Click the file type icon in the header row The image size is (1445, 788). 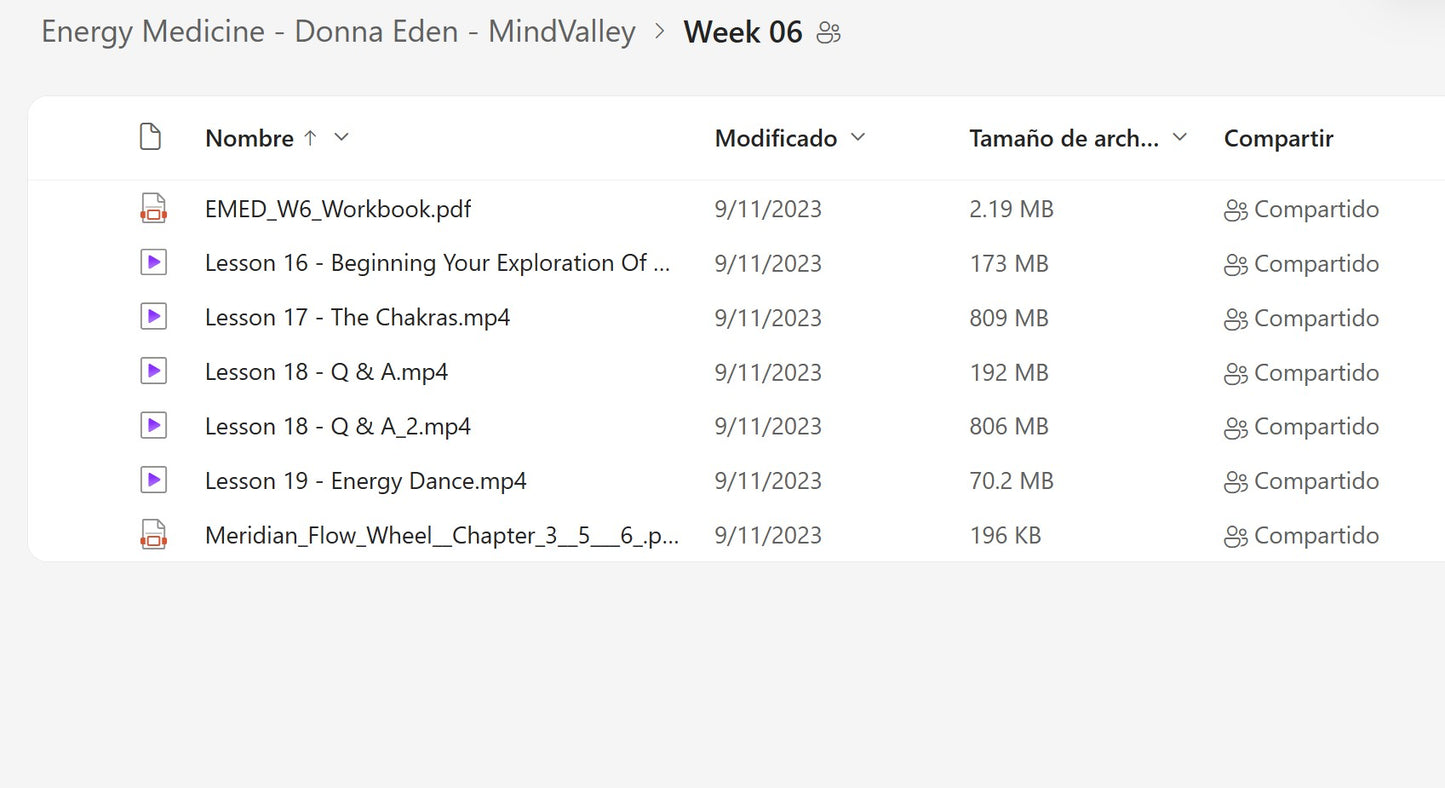pos(150,137)
